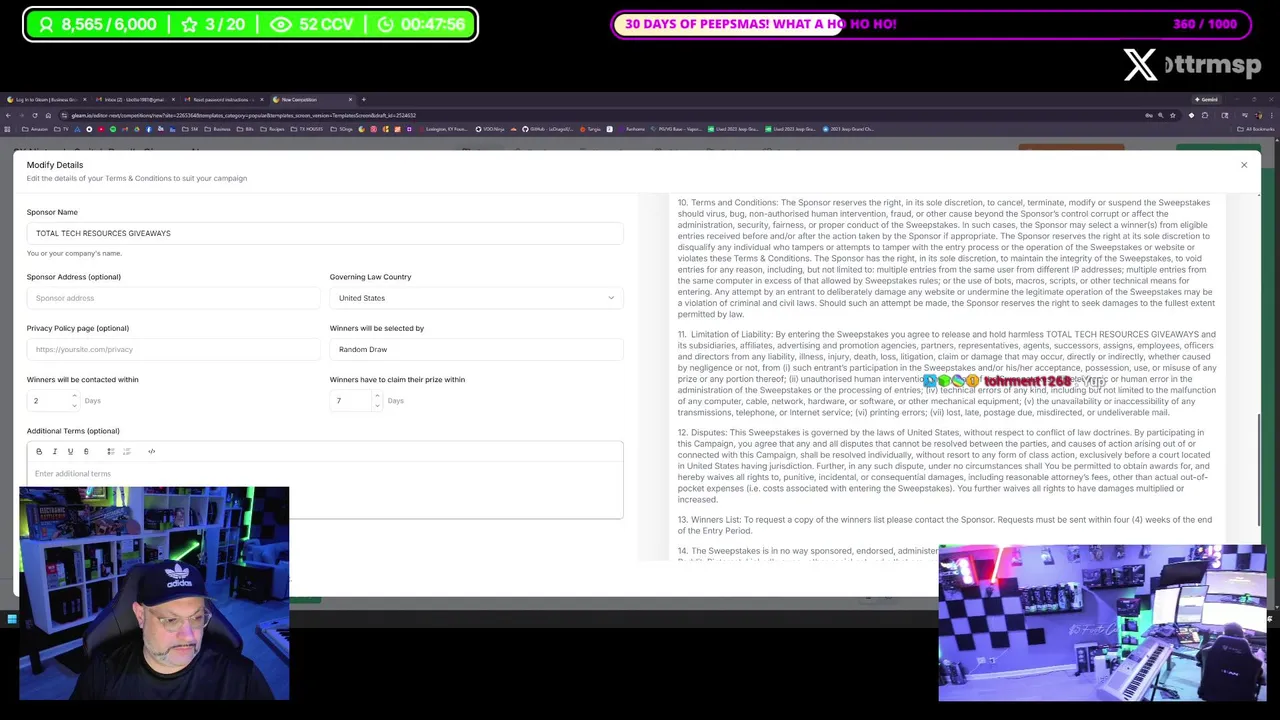Open the Business bookmarks folder
The height and width of the screenshot is (720, 1280).
coord(215,129)
